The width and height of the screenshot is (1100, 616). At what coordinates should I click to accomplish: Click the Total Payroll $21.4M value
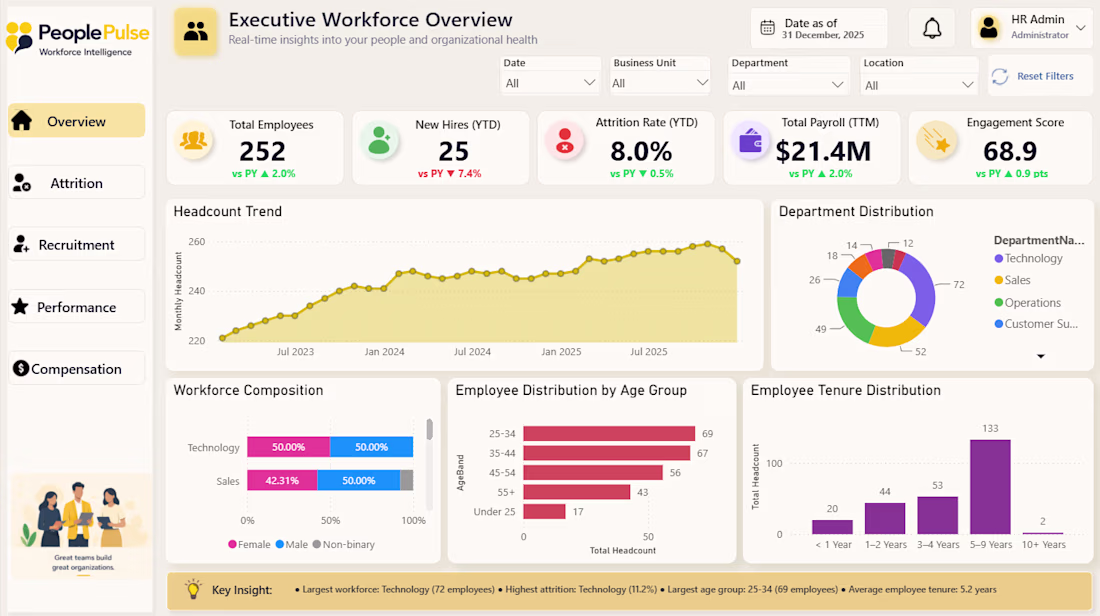[x=824, y=151]
